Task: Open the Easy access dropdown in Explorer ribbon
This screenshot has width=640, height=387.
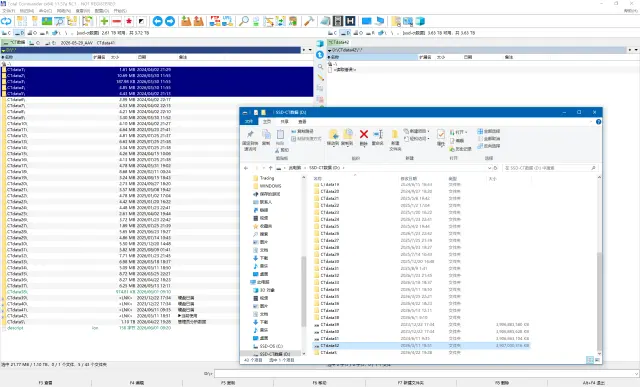Action: click(x=417, y=138)
